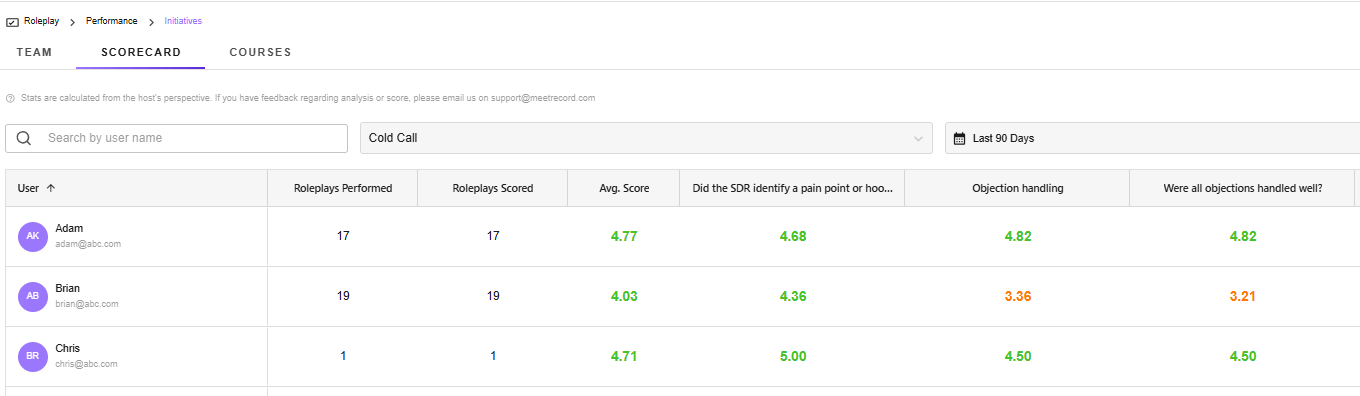
Task: Open the Last 90 Days date range
Action: [x=1152, y=138]
